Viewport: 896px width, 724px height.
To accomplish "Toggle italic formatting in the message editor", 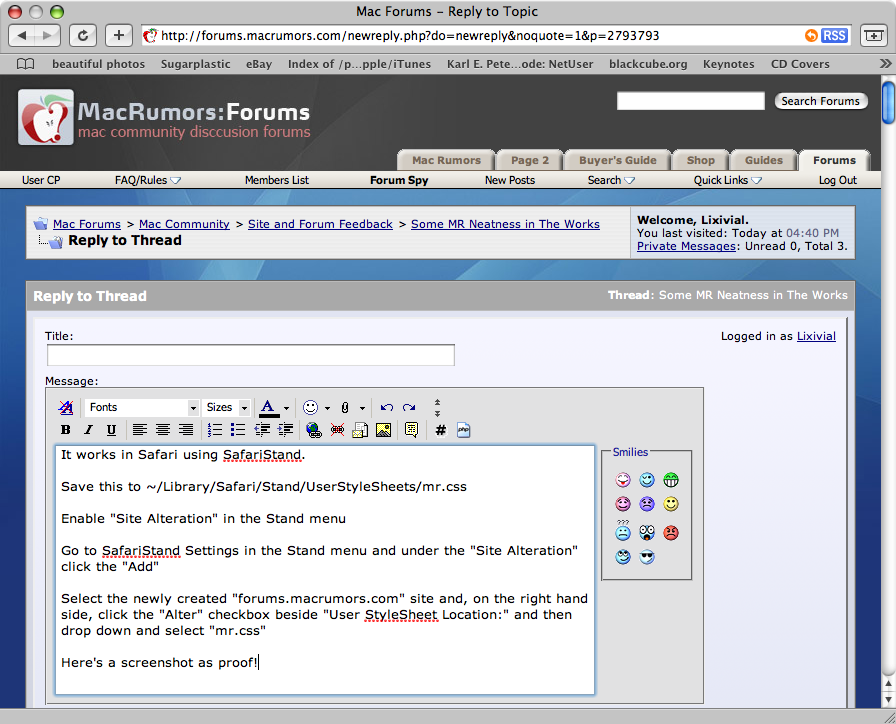I will click(89, 430).
